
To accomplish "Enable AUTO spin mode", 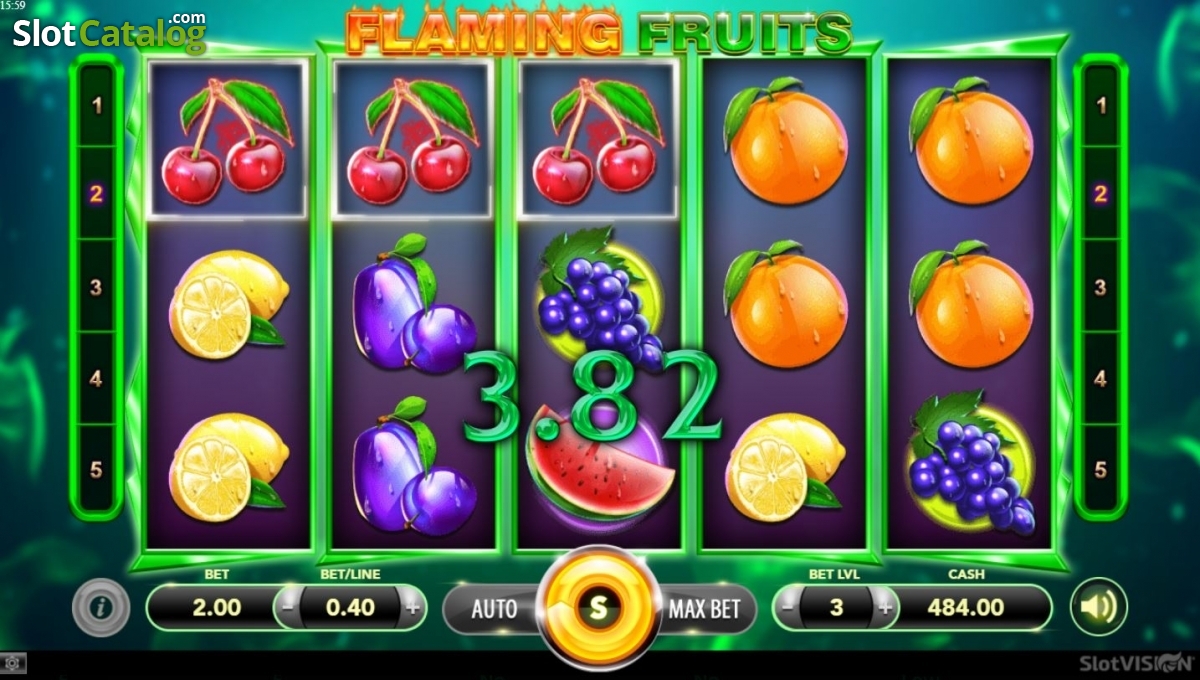I will (x=494, y=608).
